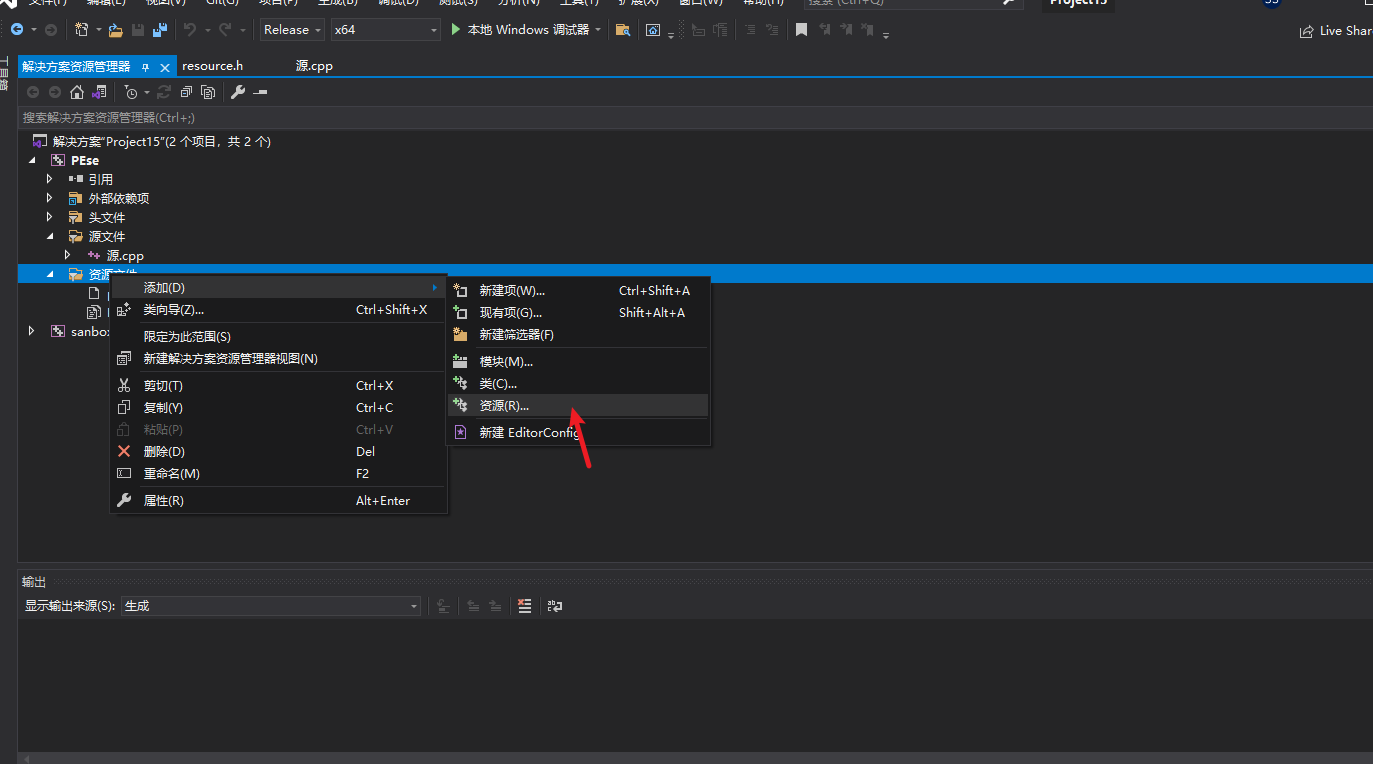
Task: Click go to next message output icon
Action: [x=495, y=606]
